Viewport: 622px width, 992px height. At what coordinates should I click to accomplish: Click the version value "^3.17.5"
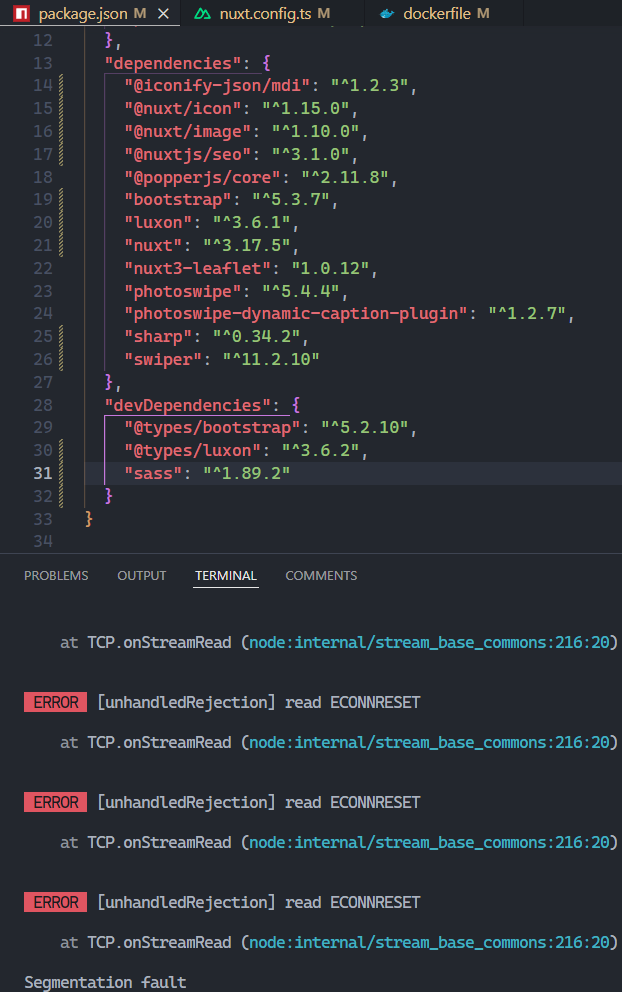tap(247, 245)
